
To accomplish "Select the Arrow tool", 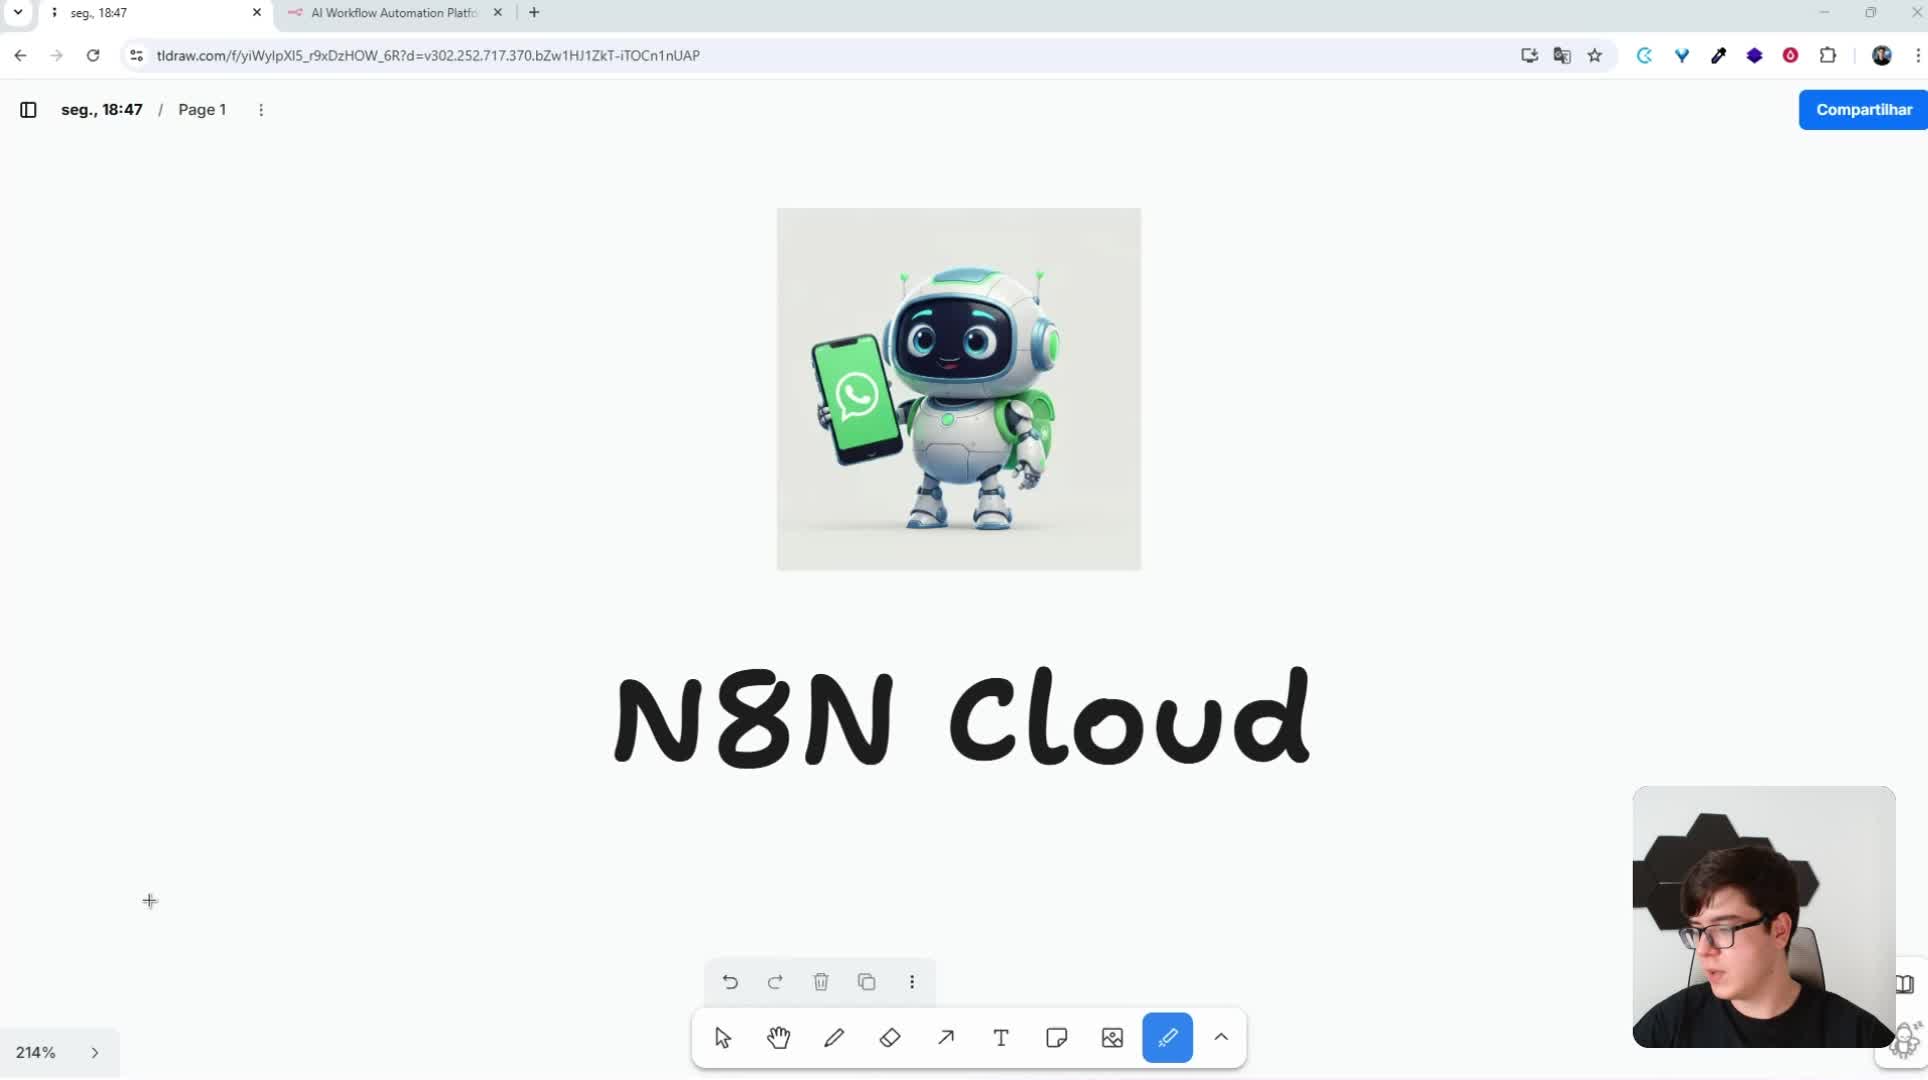I will [945, 1038].
